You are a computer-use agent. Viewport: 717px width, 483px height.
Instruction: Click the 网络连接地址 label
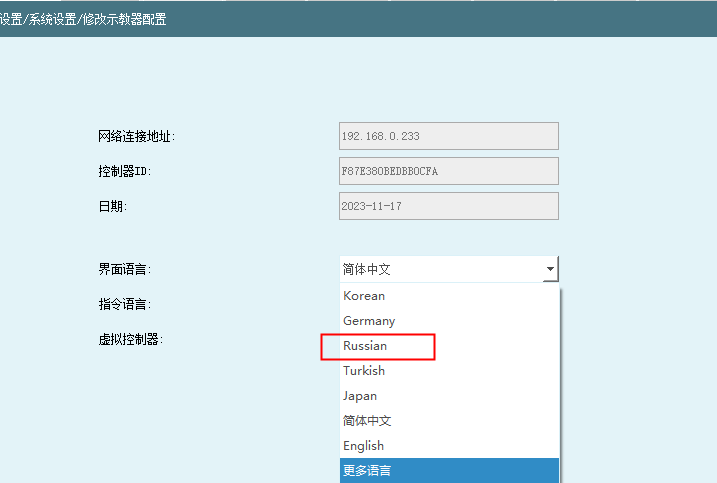pos(136,136)
